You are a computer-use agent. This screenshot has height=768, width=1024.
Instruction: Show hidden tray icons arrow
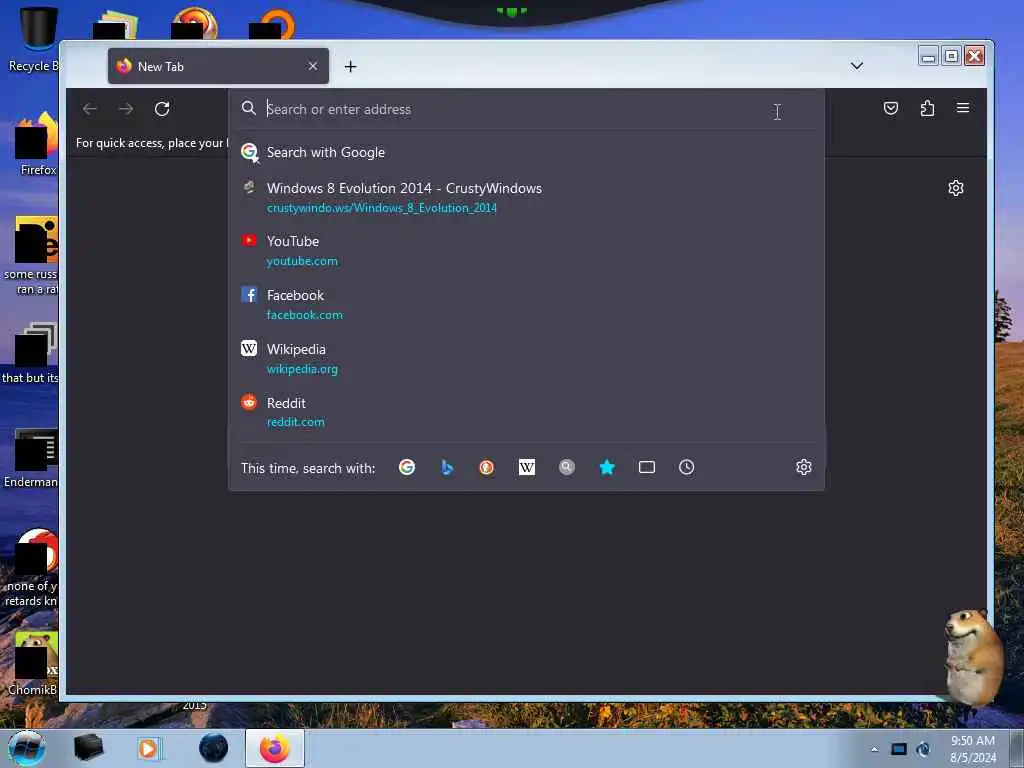(x=874, y=749)
